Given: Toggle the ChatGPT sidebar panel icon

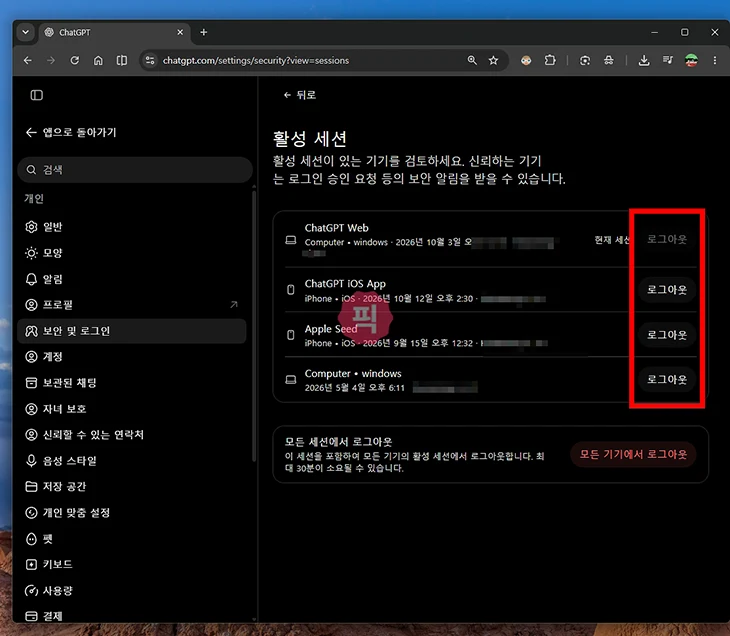Looking at the screenshot, I should point(37,95).
